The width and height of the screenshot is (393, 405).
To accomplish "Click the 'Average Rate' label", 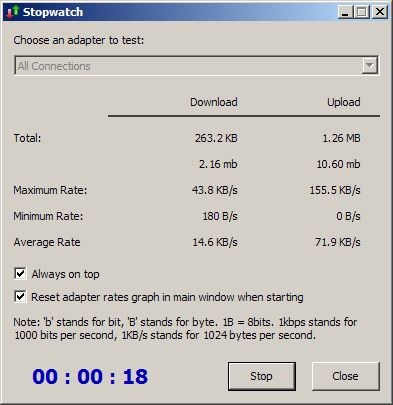I will coord(47,242).
